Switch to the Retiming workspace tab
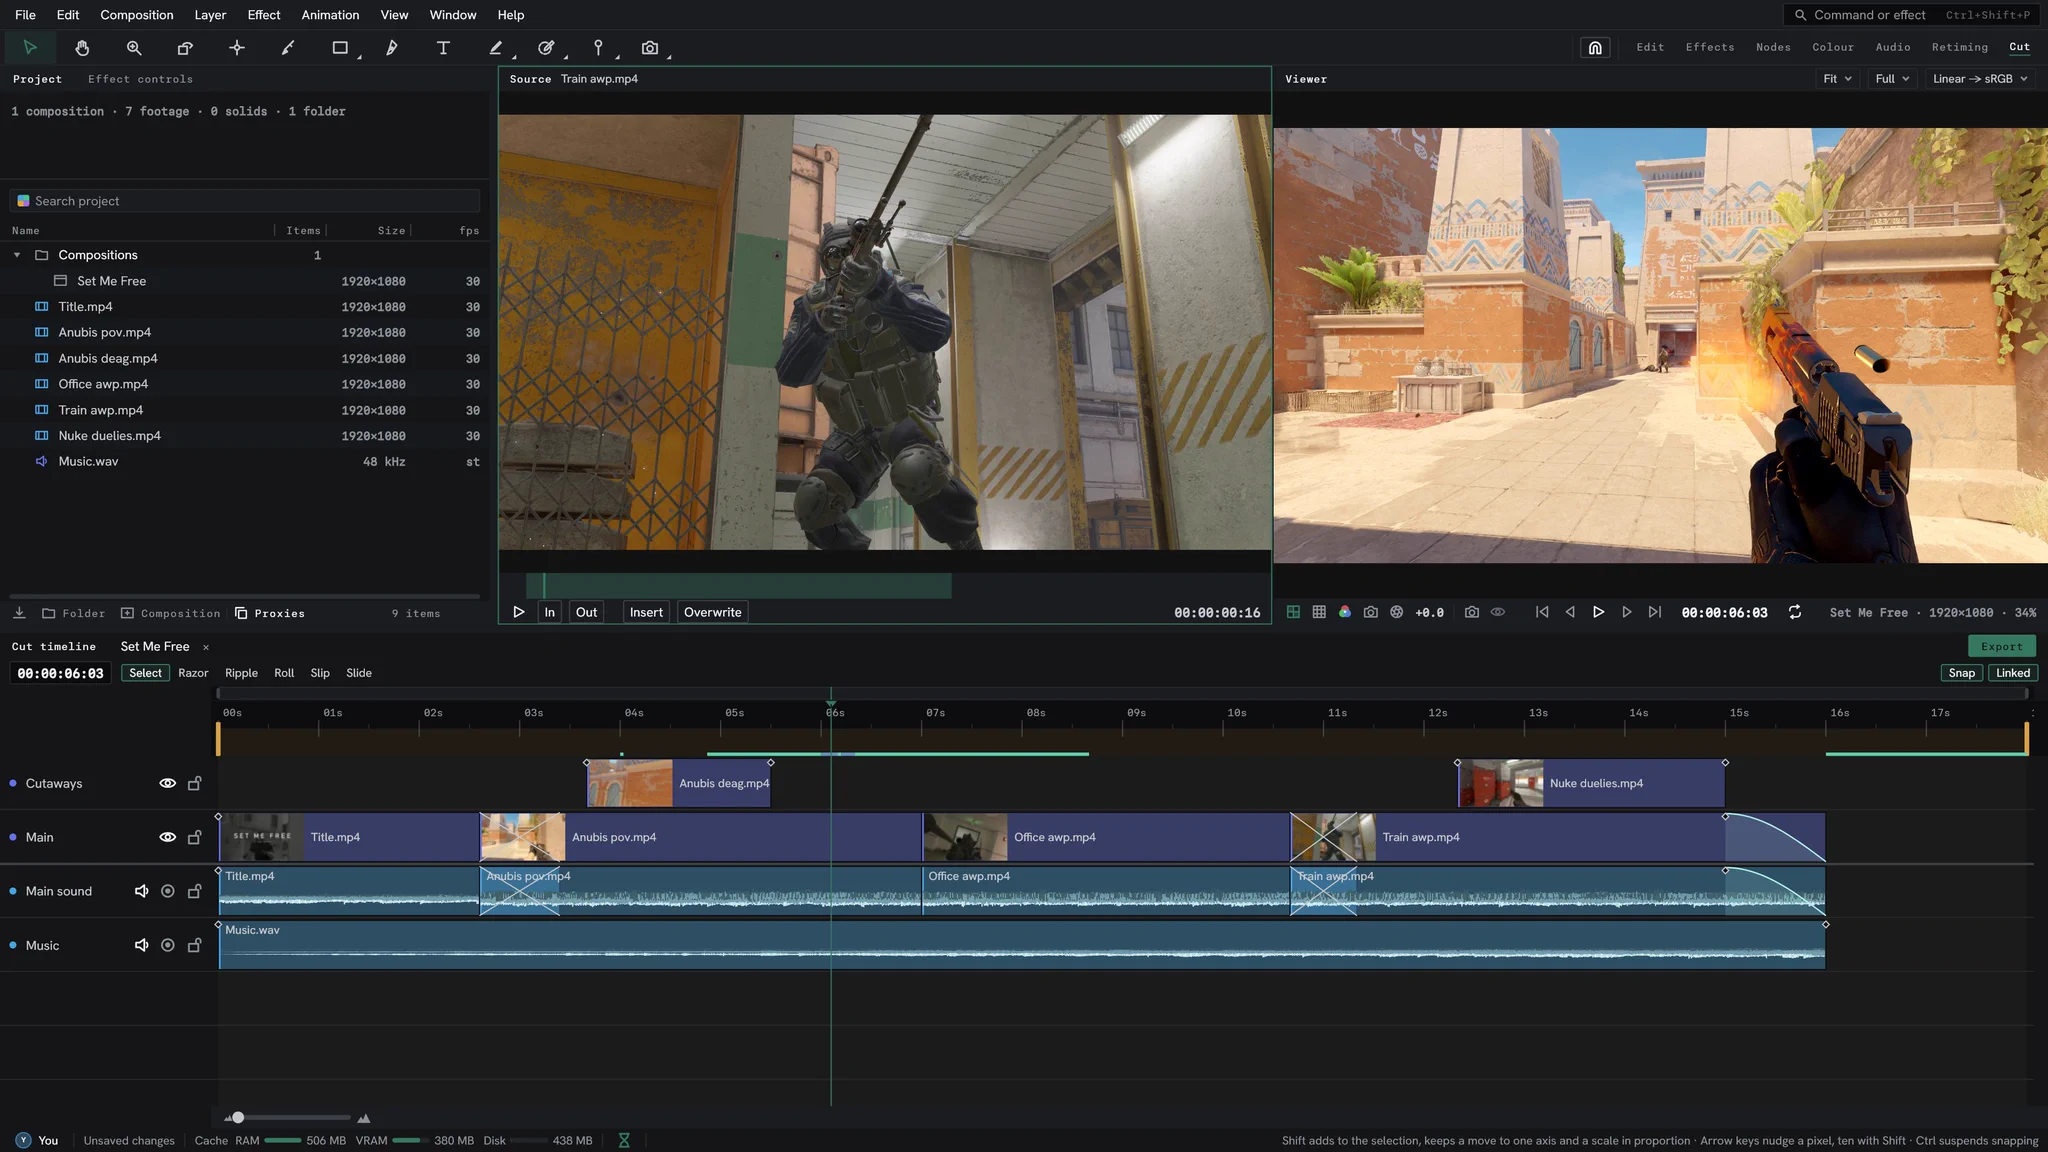The image size is (2048, 1152). point(1959,47)
